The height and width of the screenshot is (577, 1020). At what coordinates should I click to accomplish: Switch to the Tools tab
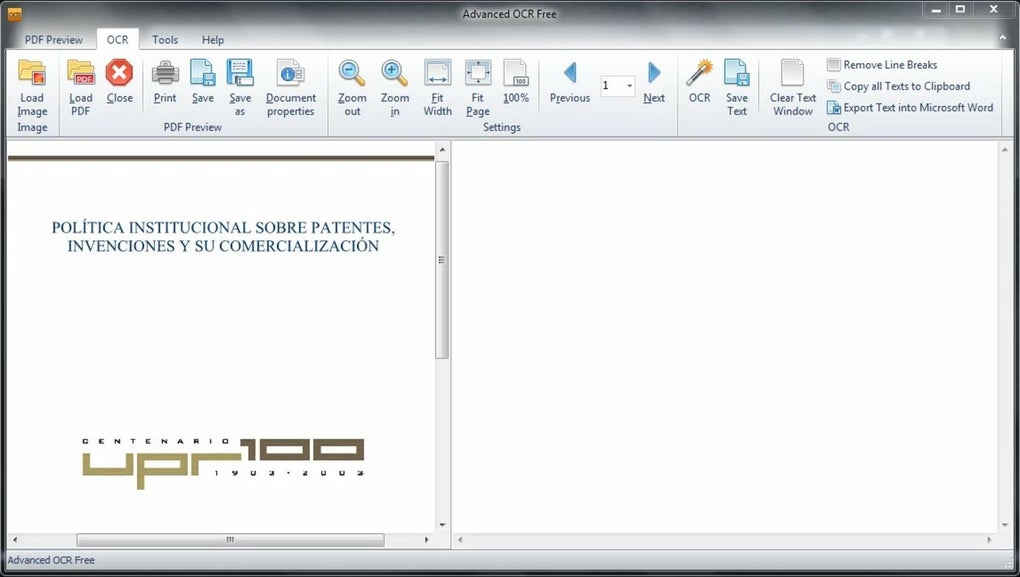pos(164,40)
